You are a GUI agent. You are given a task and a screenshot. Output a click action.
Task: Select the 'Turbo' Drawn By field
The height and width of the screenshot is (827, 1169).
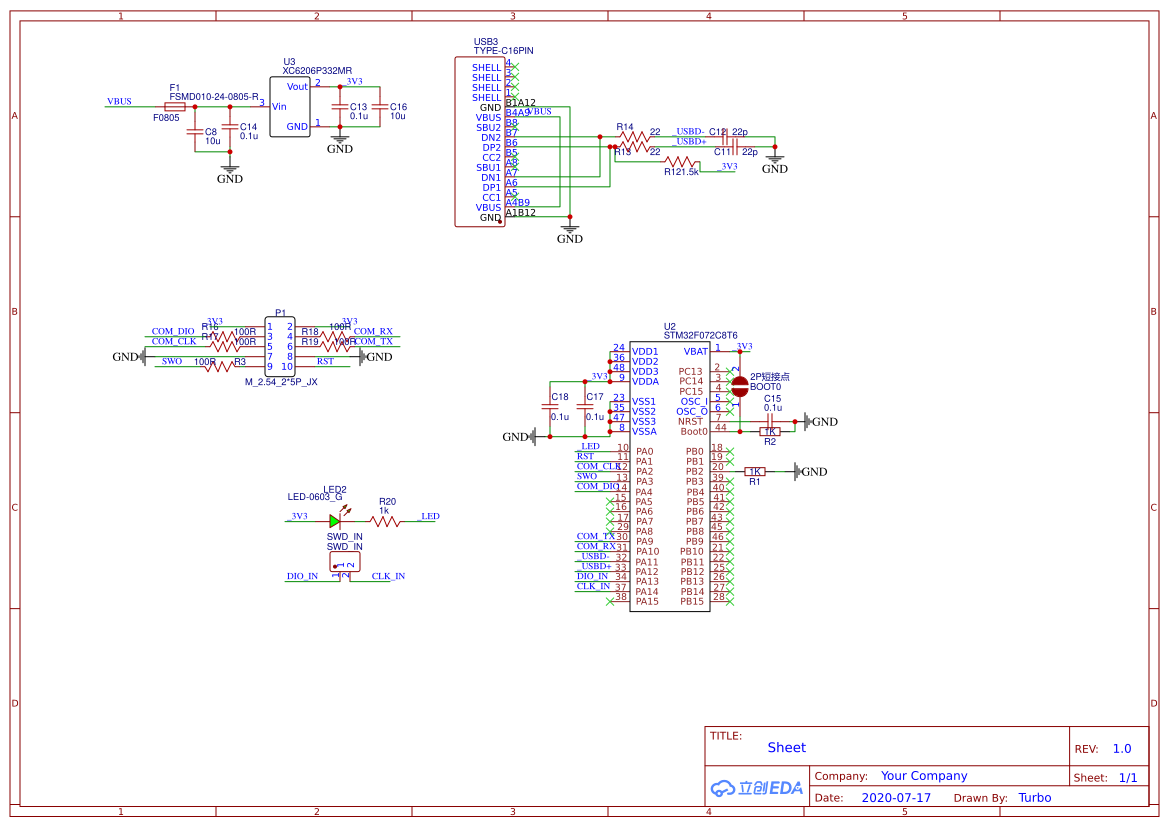tap(1034, 798)
